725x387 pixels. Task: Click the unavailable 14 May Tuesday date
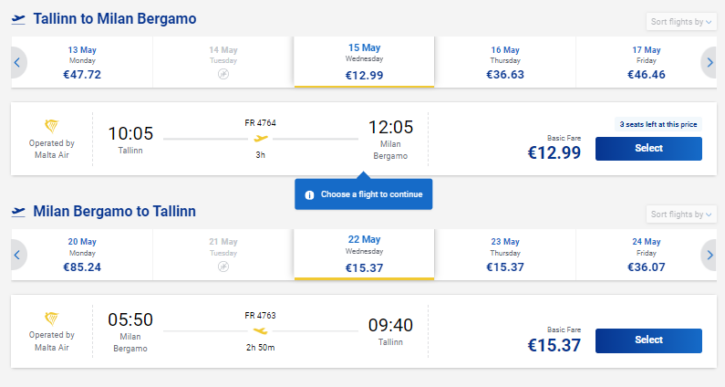coord(223,62)
